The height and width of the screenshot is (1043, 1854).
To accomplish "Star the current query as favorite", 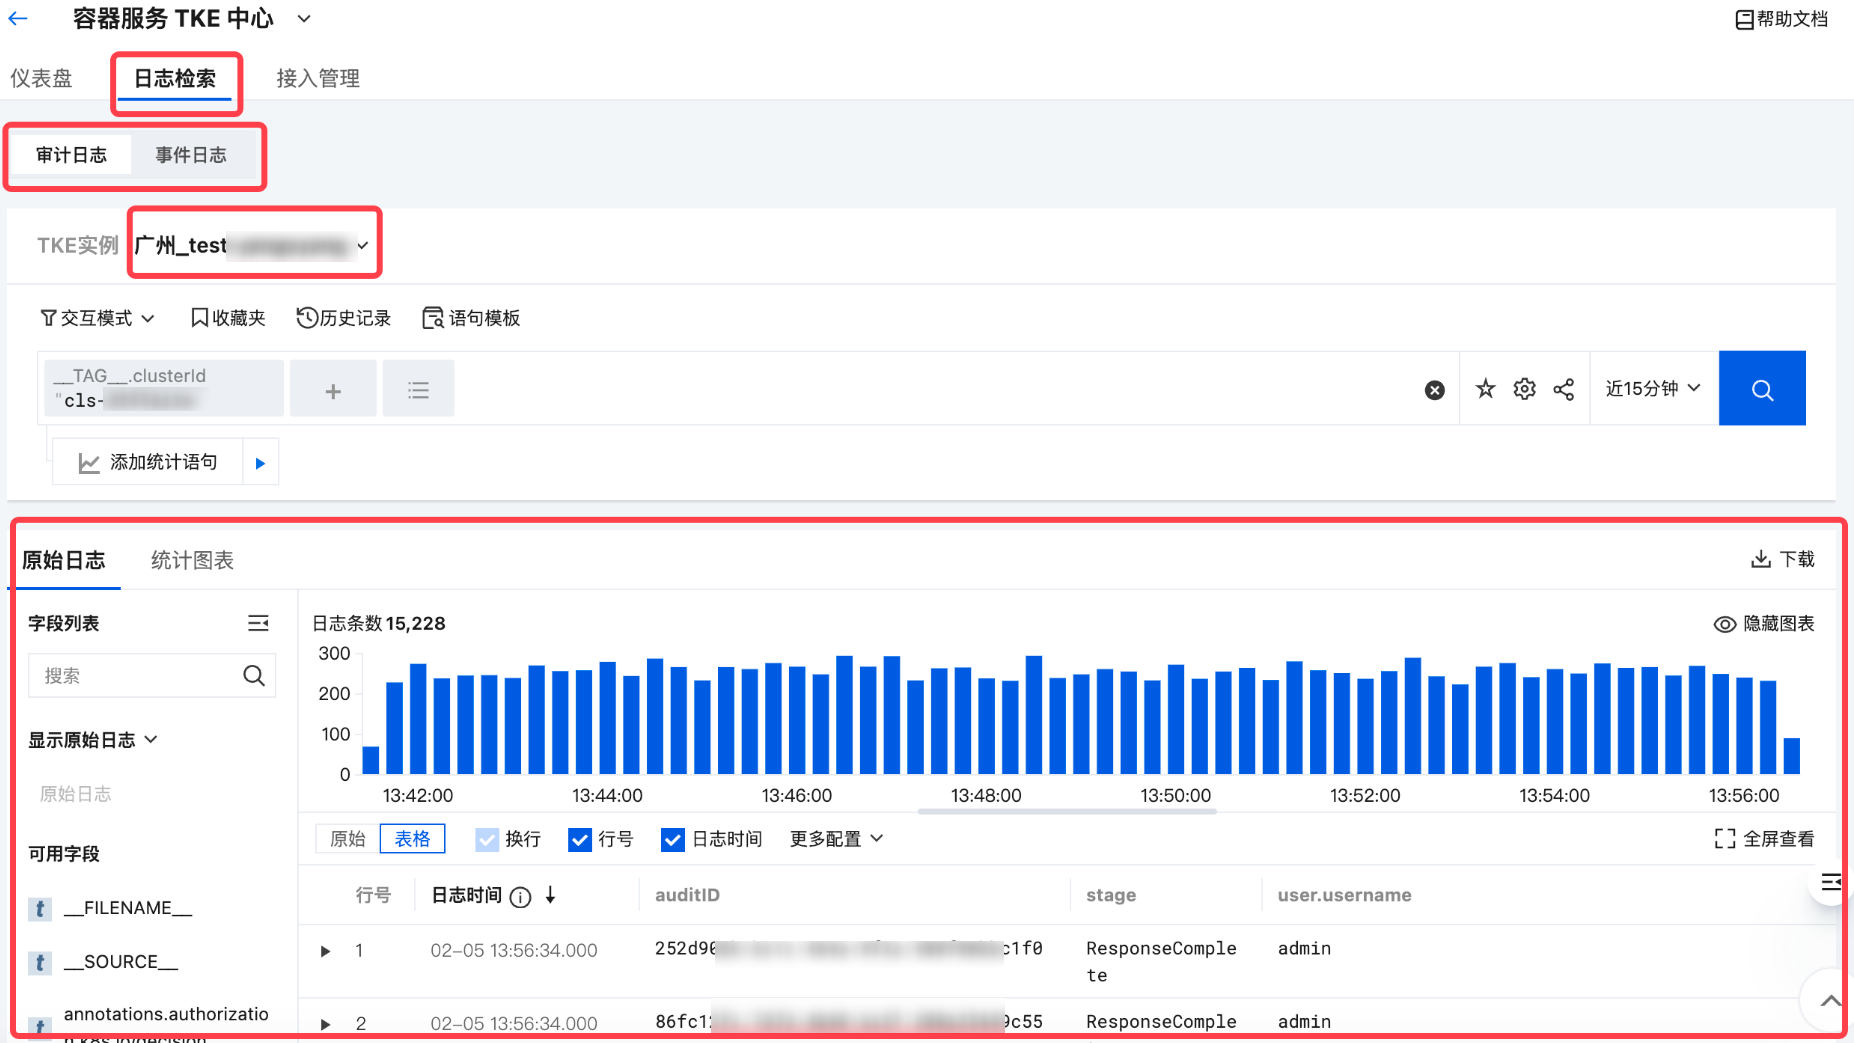I will point(1485,389).
